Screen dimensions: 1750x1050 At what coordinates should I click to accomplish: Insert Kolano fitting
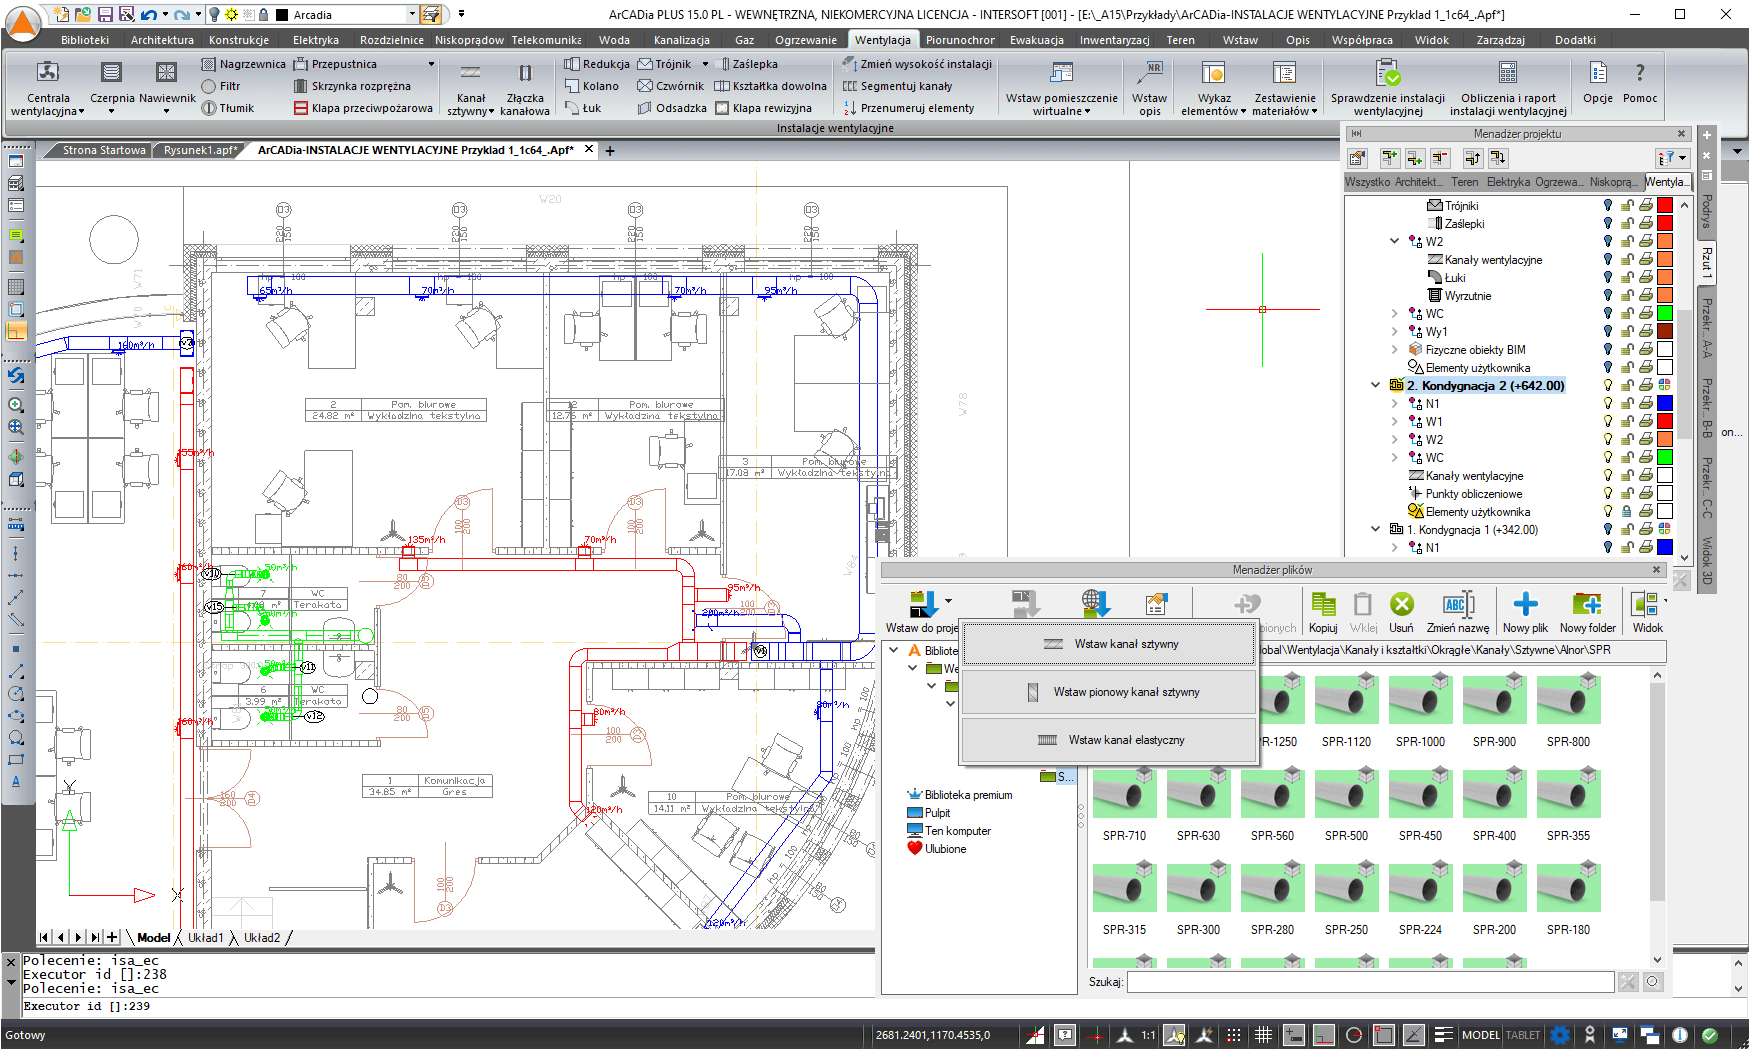click(x=592, y=86)
